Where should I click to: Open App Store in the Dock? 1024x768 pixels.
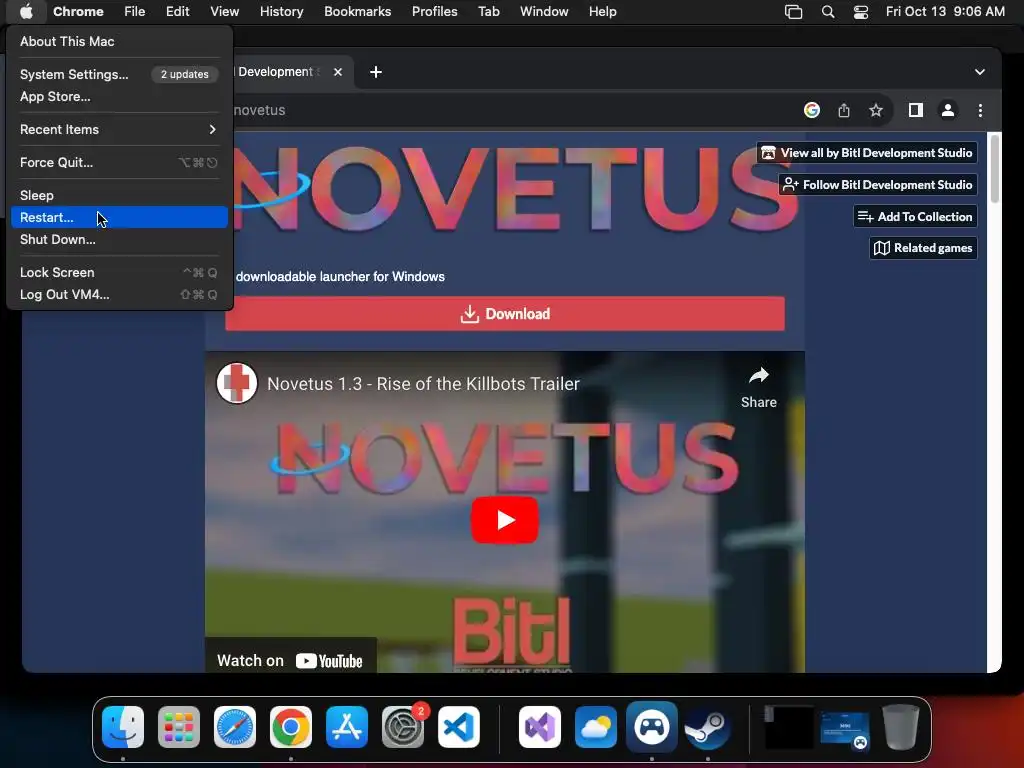[347, 727]
